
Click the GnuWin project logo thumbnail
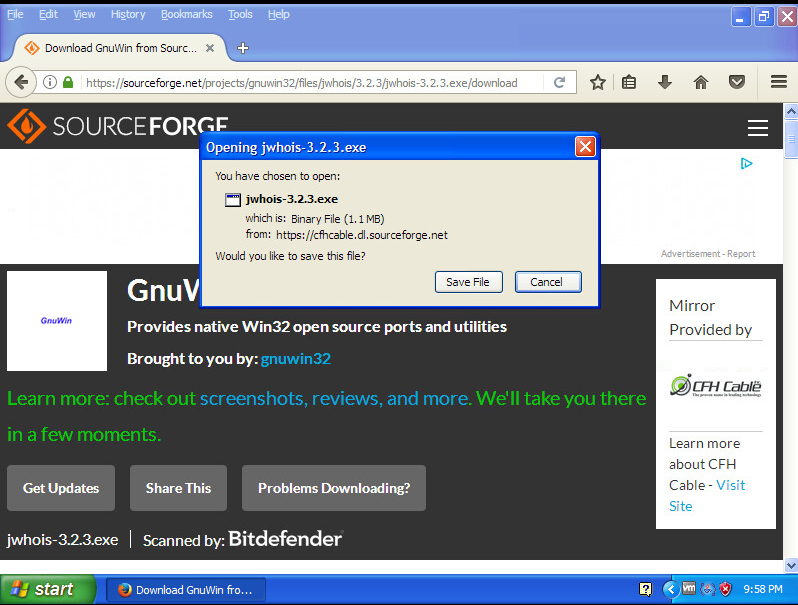point(57,321)
